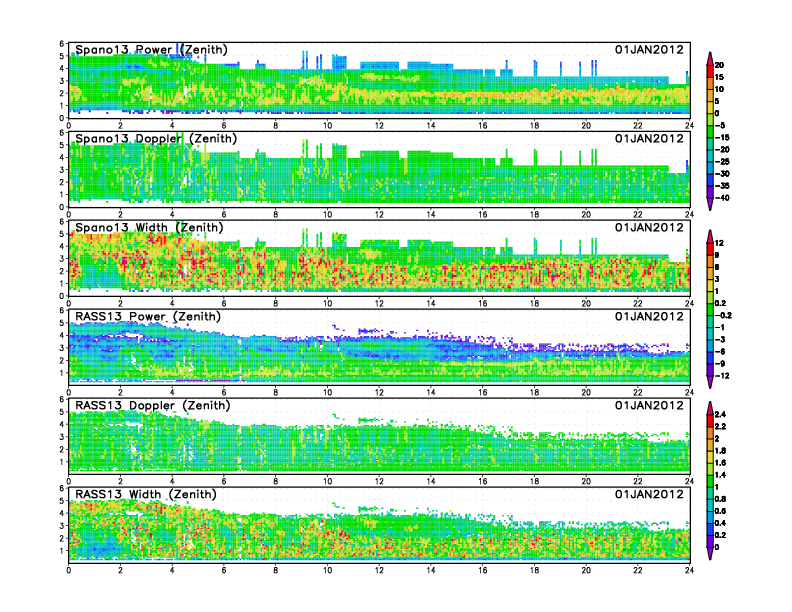Click inside the RASS13 Power data plot

click(x=379, y=347)
